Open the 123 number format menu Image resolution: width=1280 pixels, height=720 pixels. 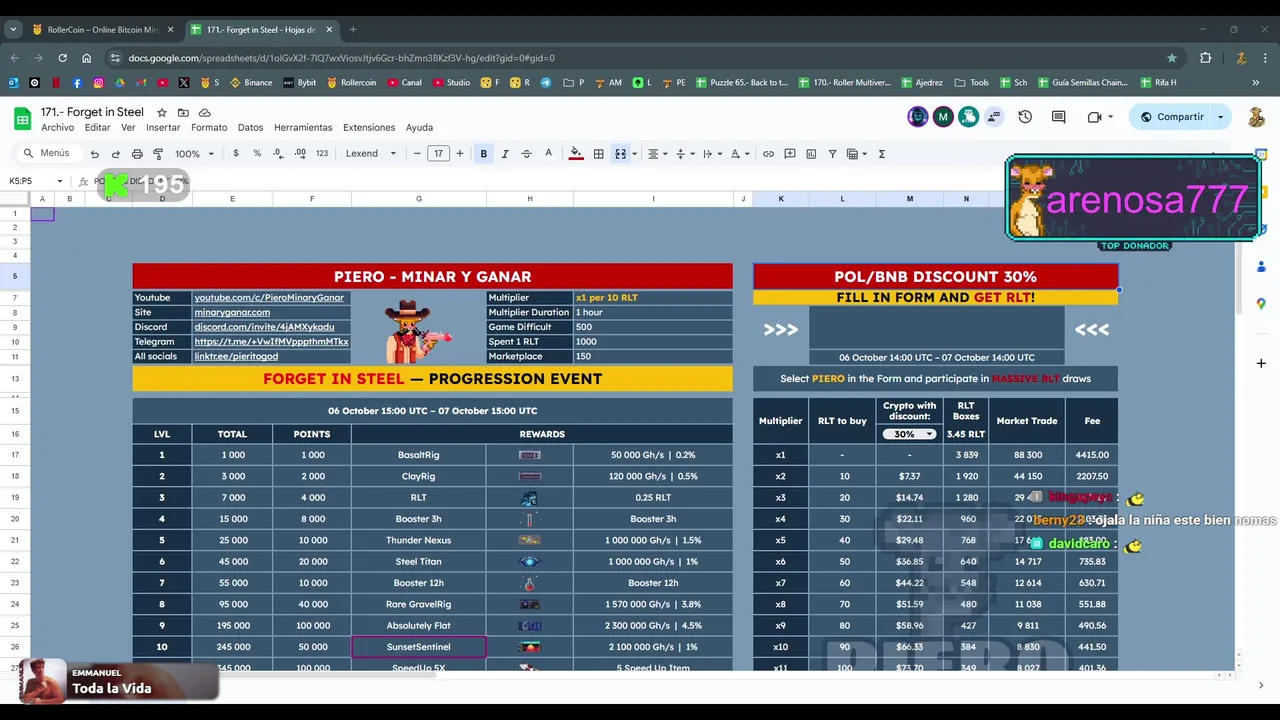[322, 154]
